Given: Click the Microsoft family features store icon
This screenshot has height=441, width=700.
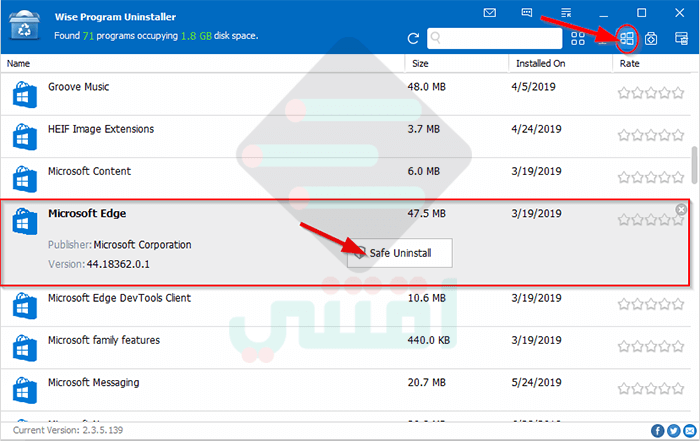Looking at the screenshot, I should click(x=25, y=348).
